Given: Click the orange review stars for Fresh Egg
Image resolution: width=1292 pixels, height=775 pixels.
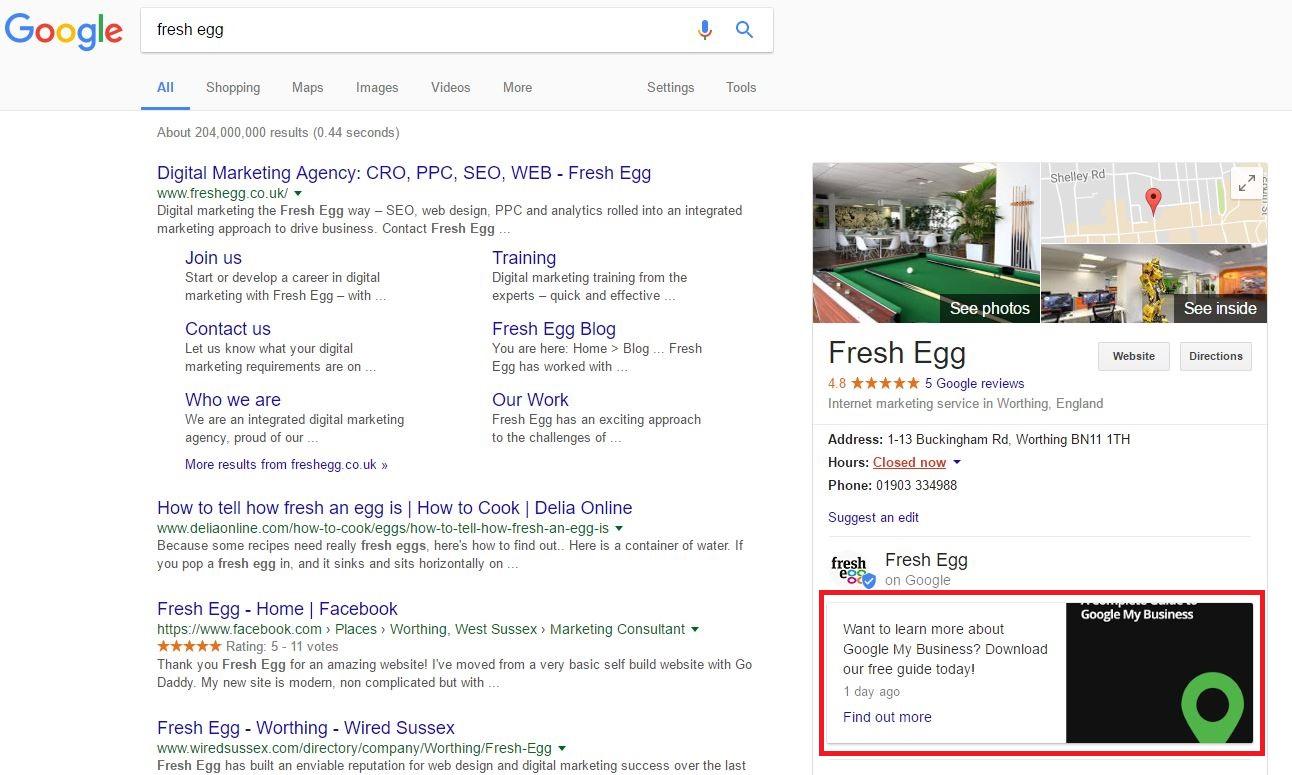Looking at the screenshot, I should [x=885, y=383].
